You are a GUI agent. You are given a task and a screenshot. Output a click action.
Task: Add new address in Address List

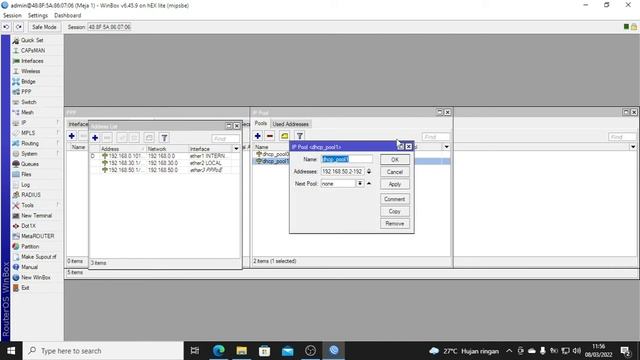tap(95, 138)
